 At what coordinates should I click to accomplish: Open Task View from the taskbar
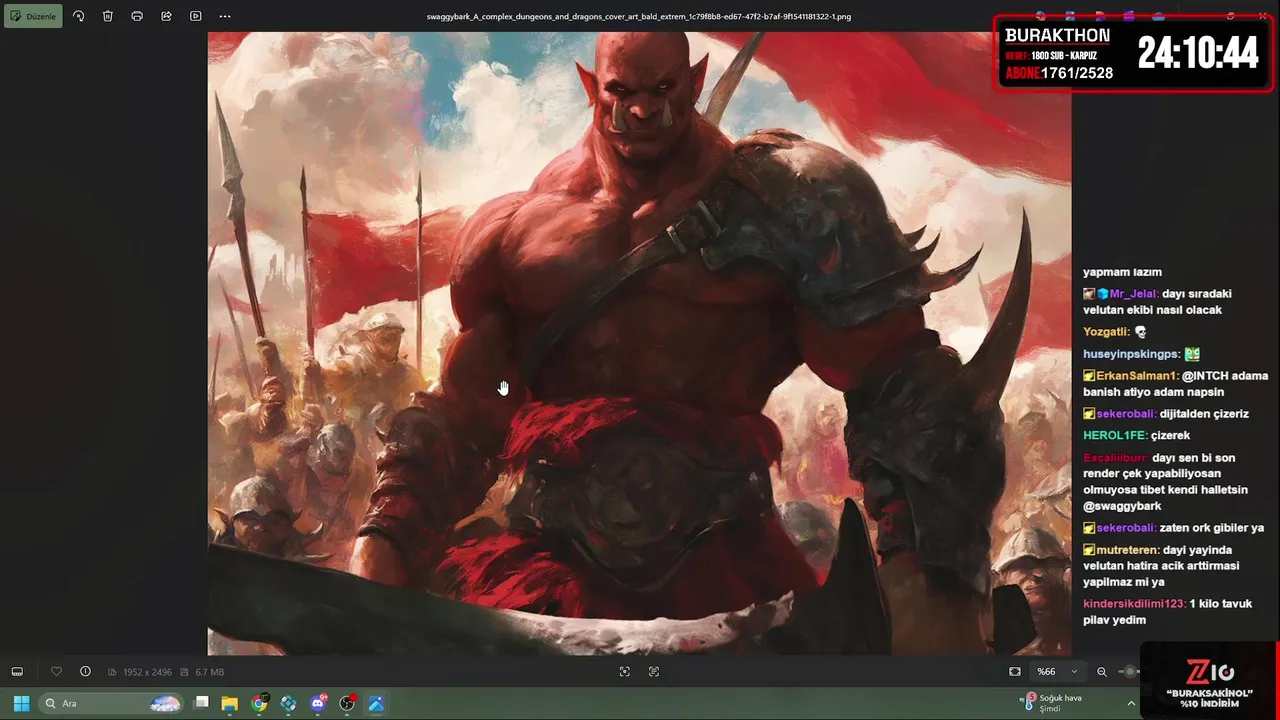(x=201, y=703)
